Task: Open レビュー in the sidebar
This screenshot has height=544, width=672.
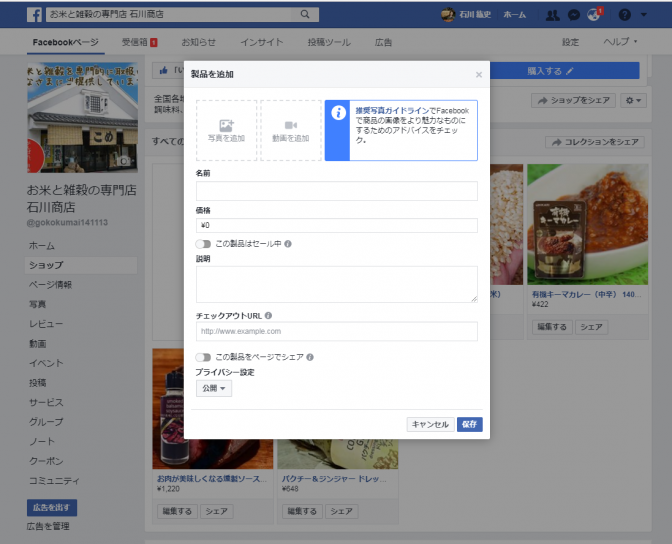Action: pyautogui.click(x=46, y=324)
